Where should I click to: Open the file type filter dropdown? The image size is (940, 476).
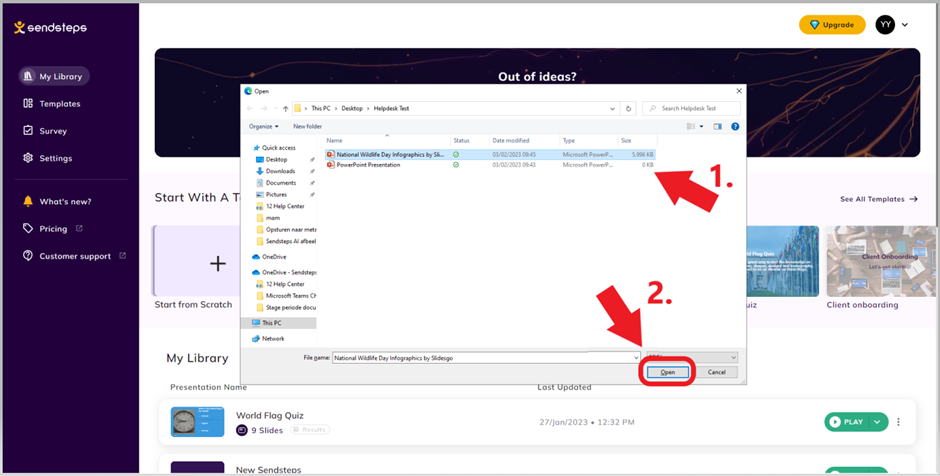coord(692,357)
